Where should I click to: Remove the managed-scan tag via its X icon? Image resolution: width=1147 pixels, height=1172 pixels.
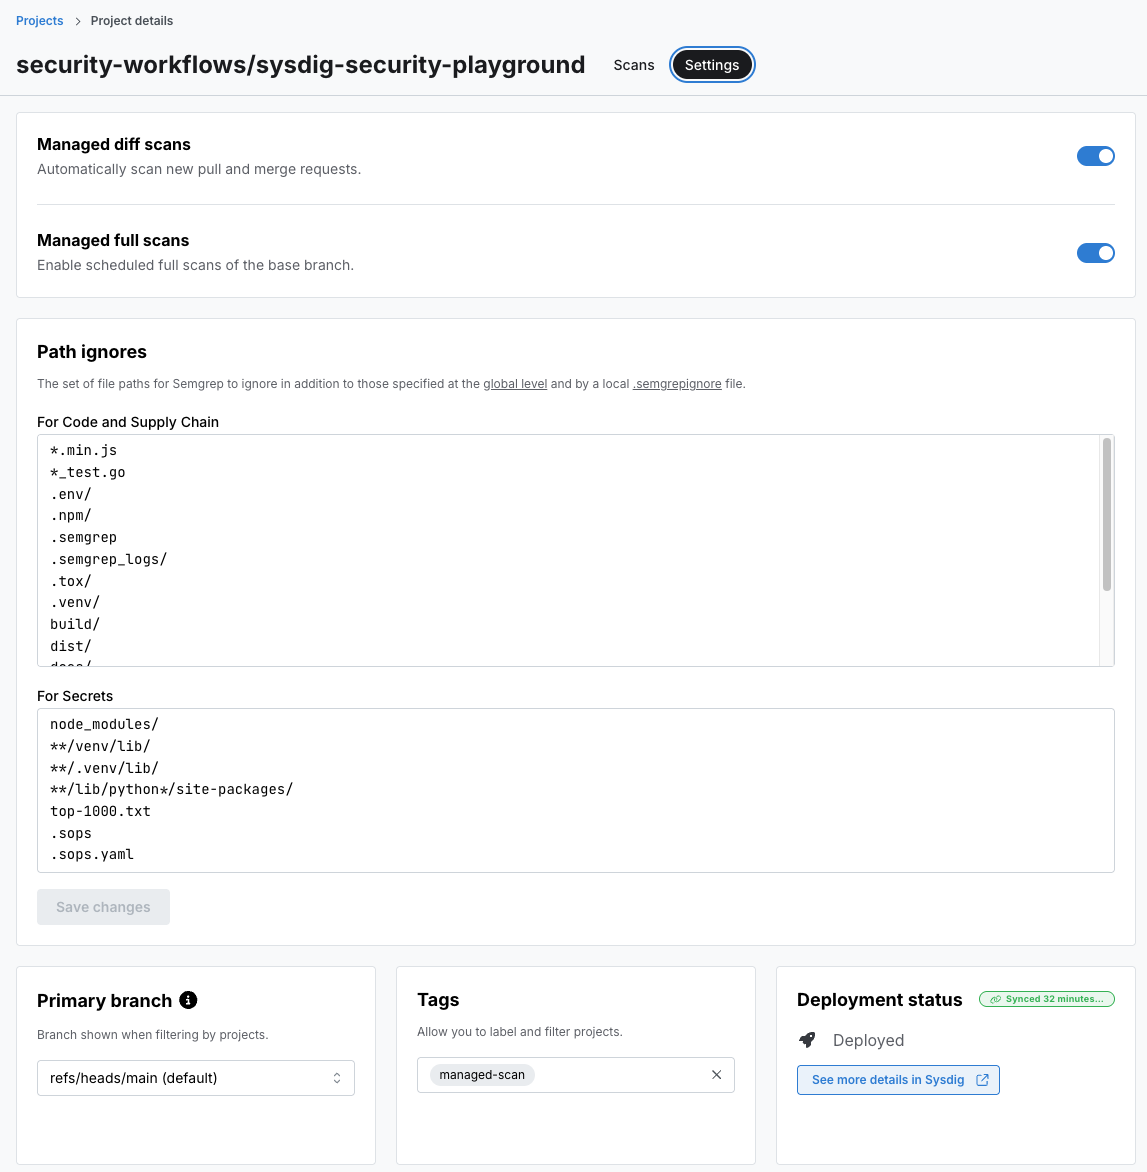(716, 1074)
